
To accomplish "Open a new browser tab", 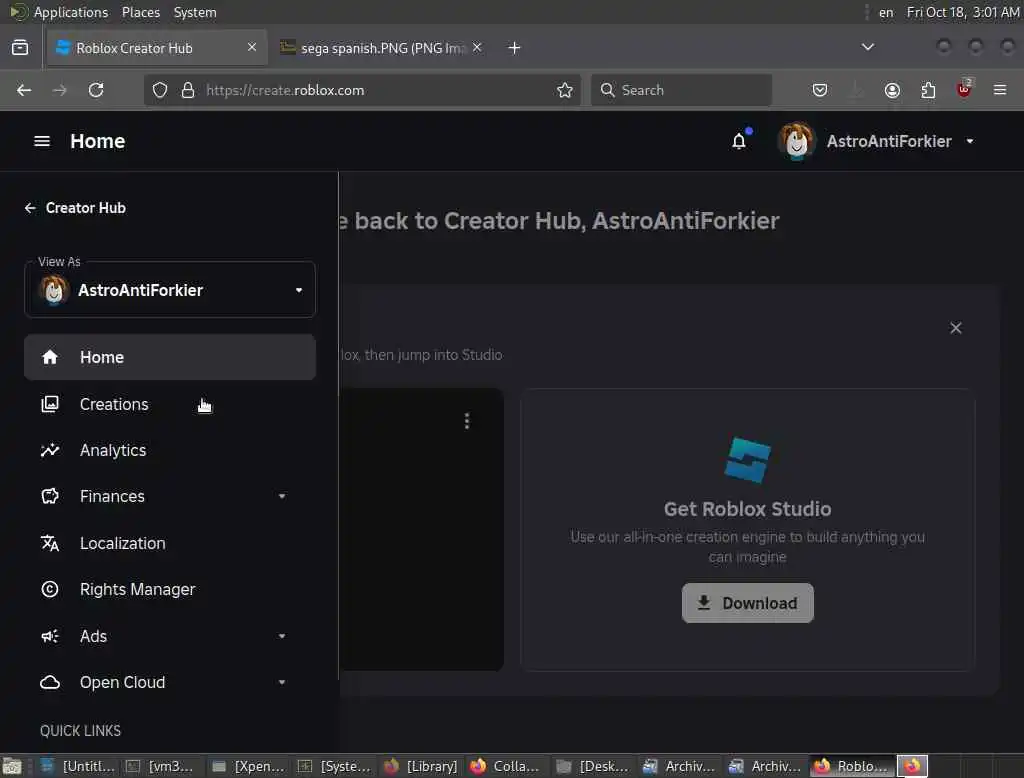I will click(x=514, y=48).
